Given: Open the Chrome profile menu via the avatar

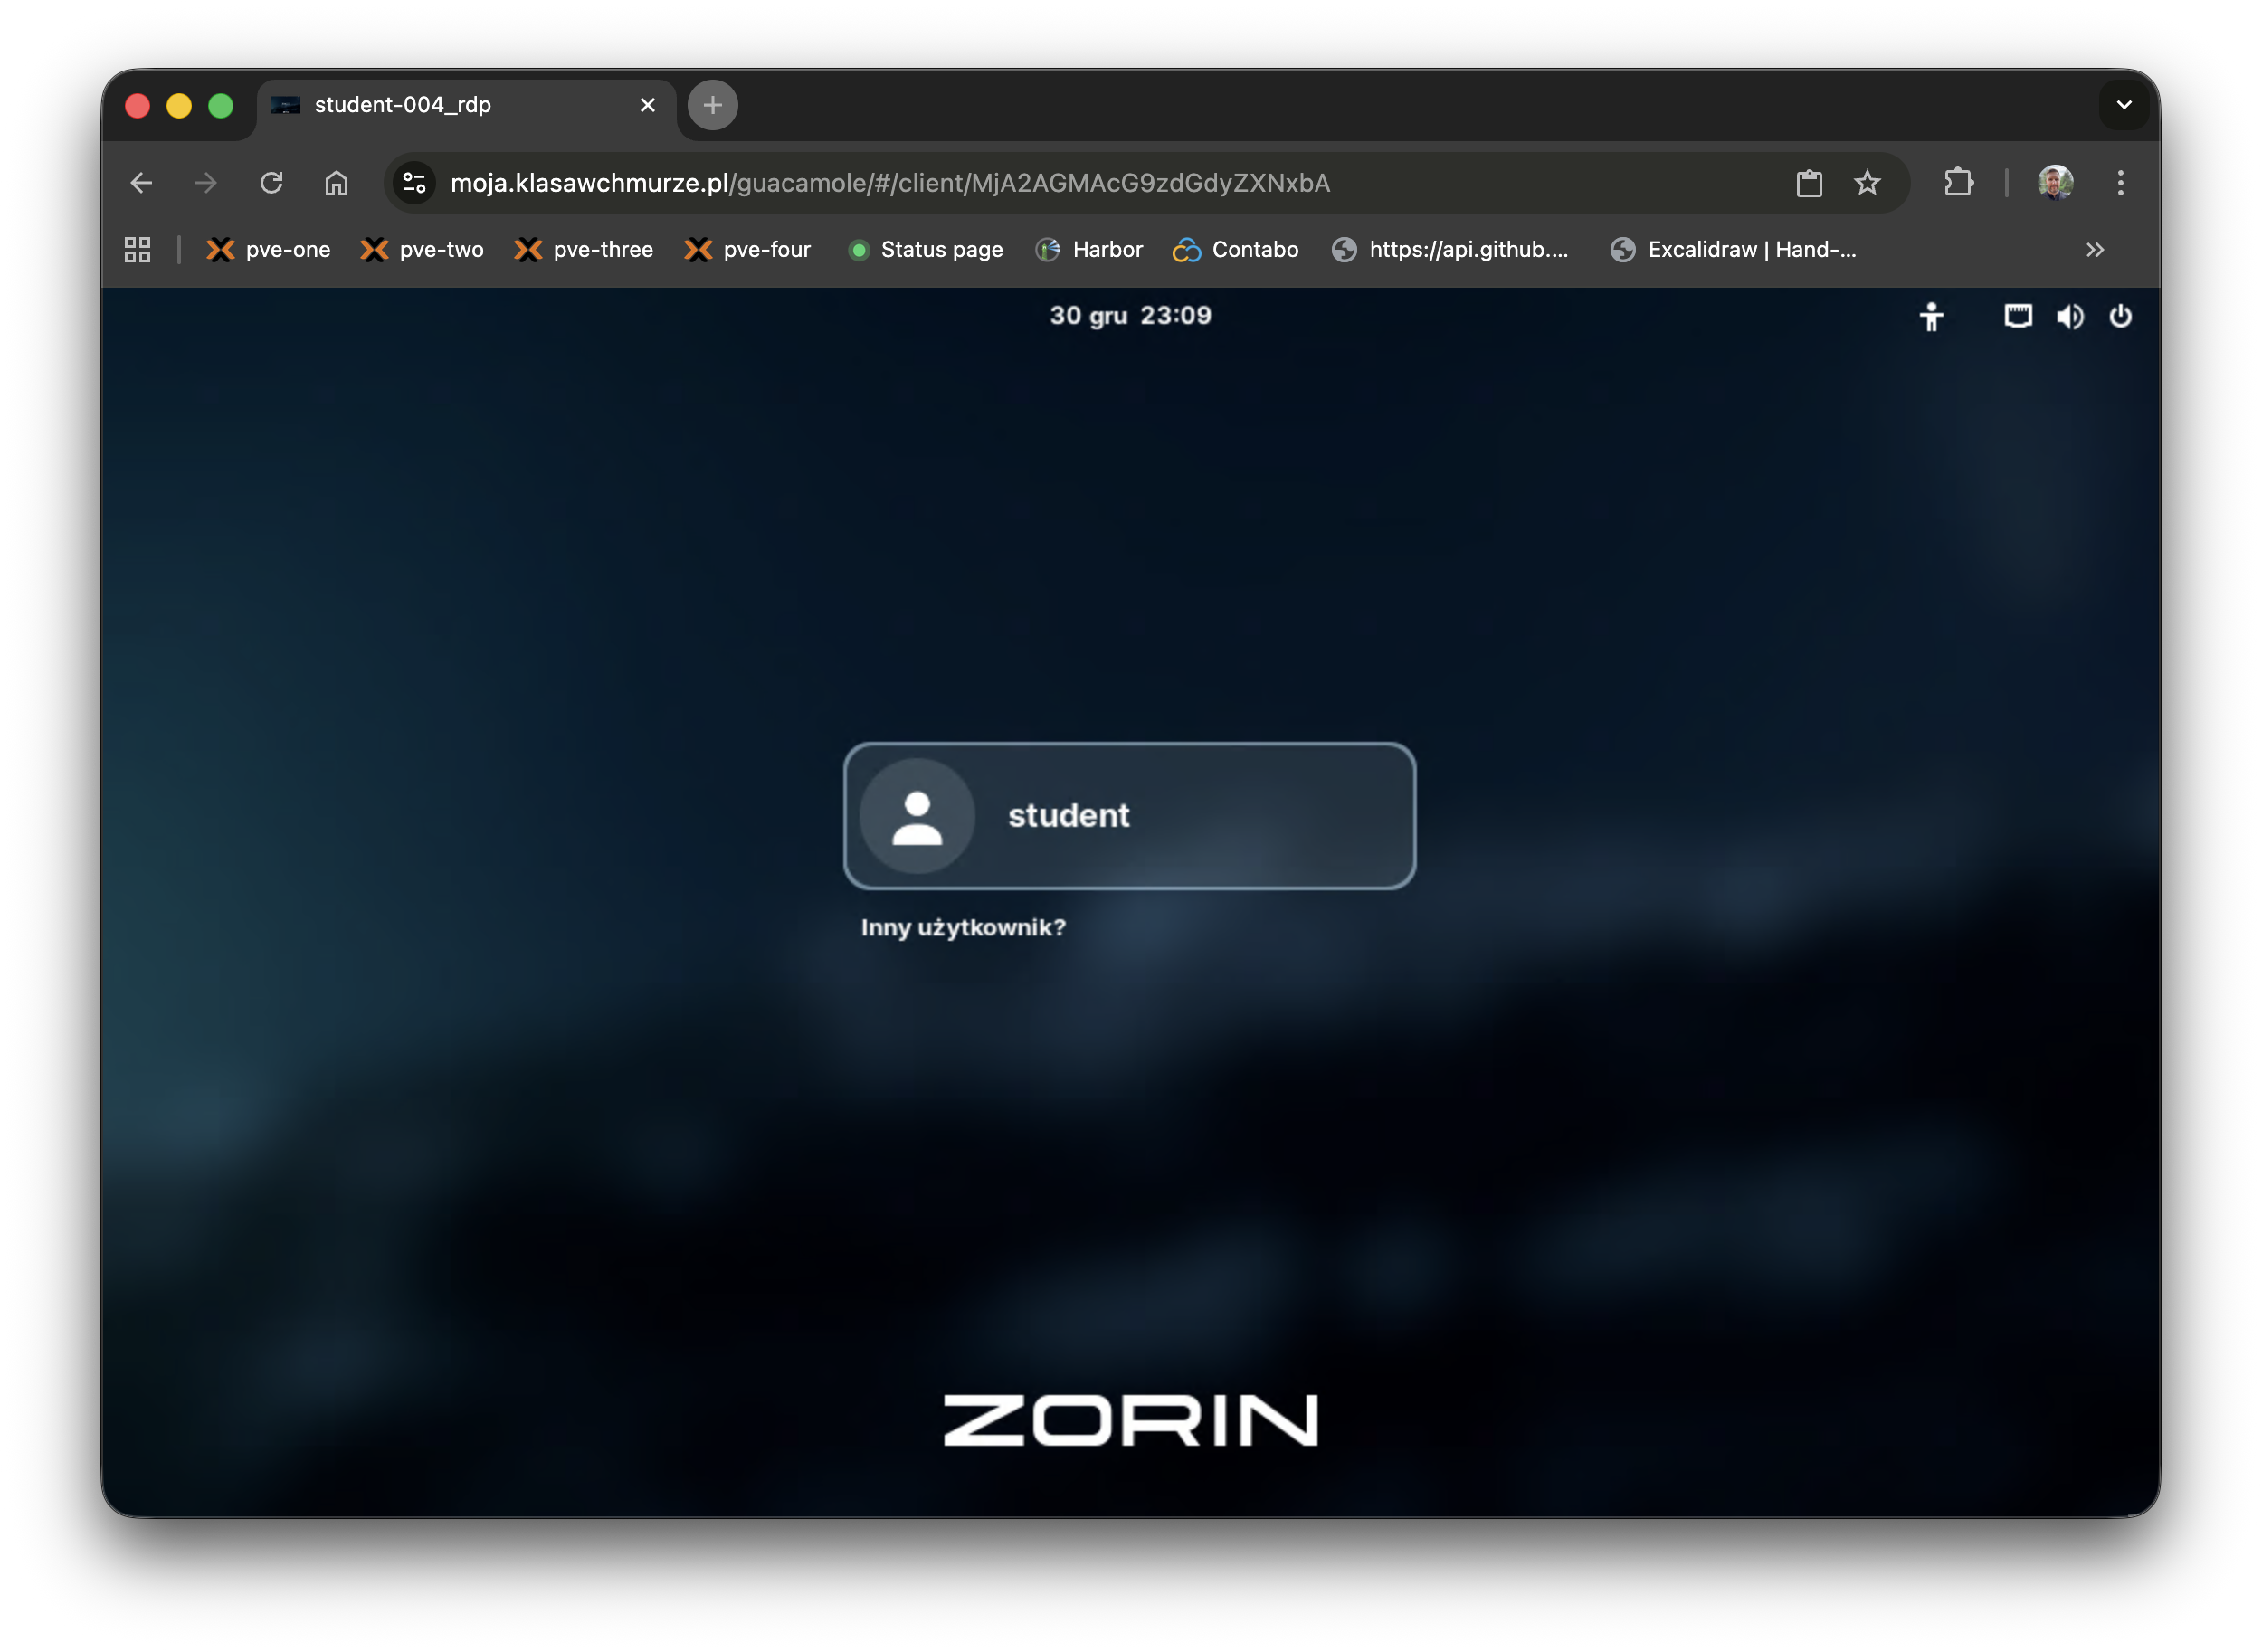Looking at the screenshot, I should [x=2055, y=183].
